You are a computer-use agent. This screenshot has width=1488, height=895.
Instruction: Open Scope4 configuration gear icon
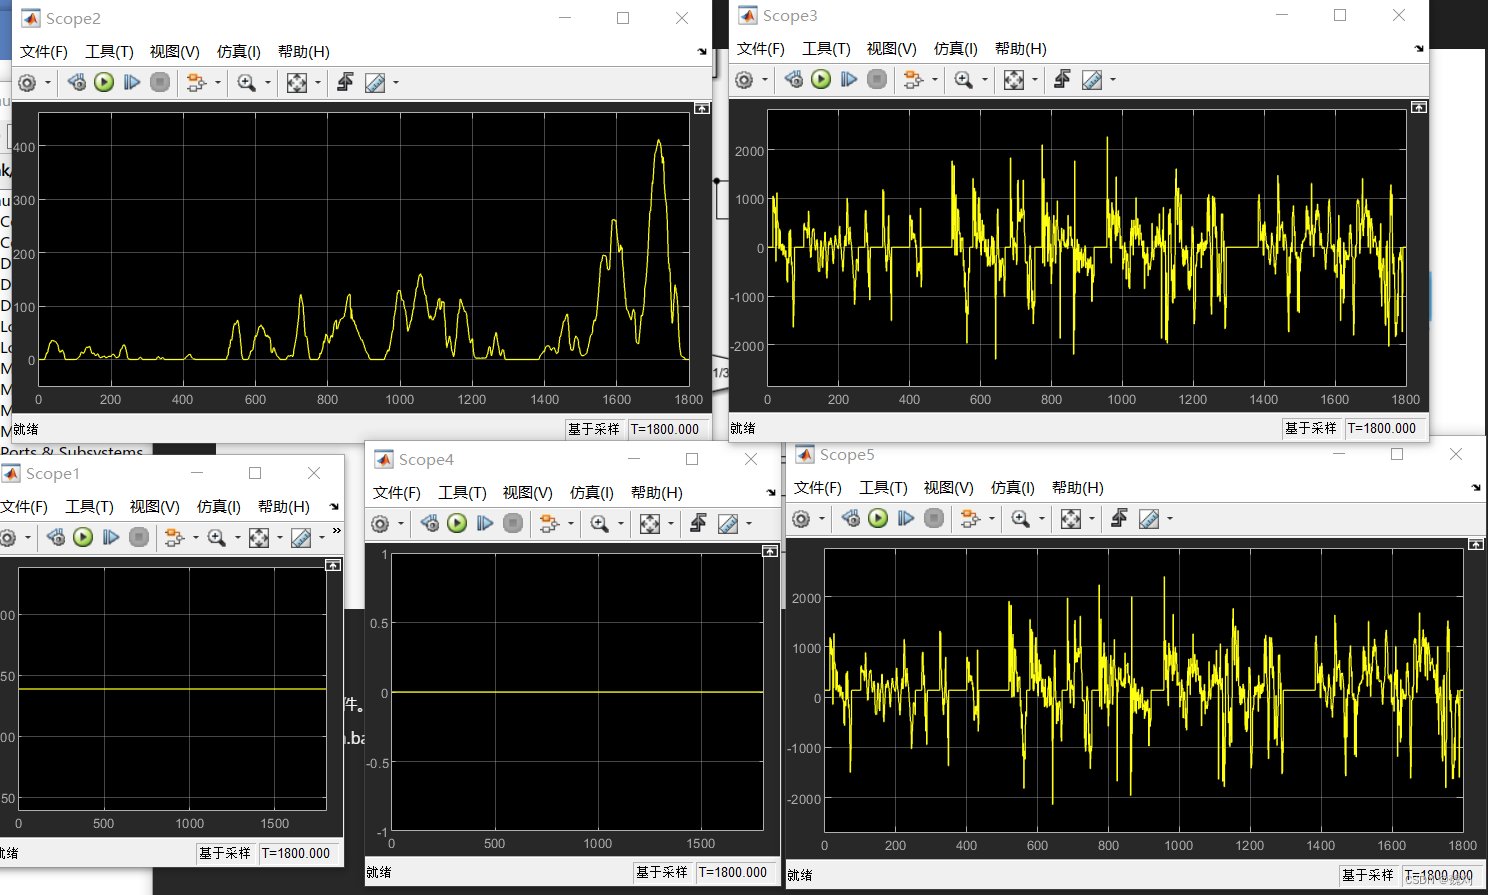[x=380, y=524]
